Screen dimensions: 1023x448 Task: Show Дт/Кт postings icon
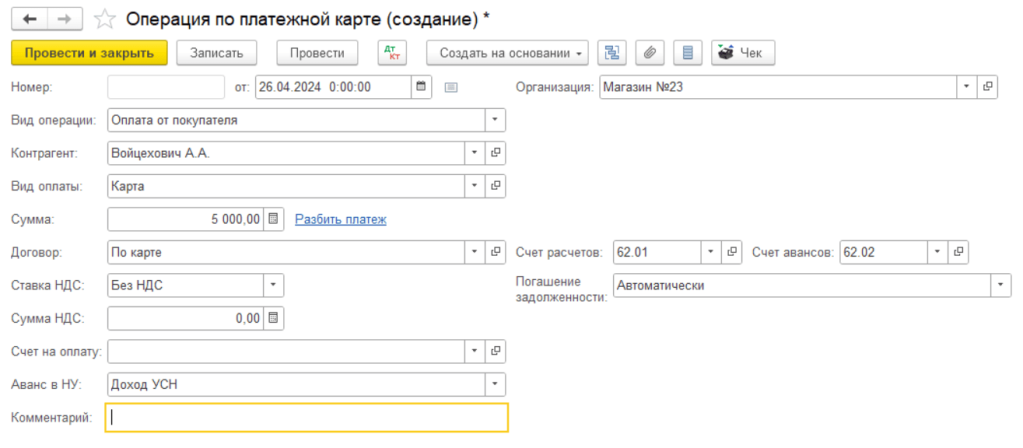coord(392,53)
